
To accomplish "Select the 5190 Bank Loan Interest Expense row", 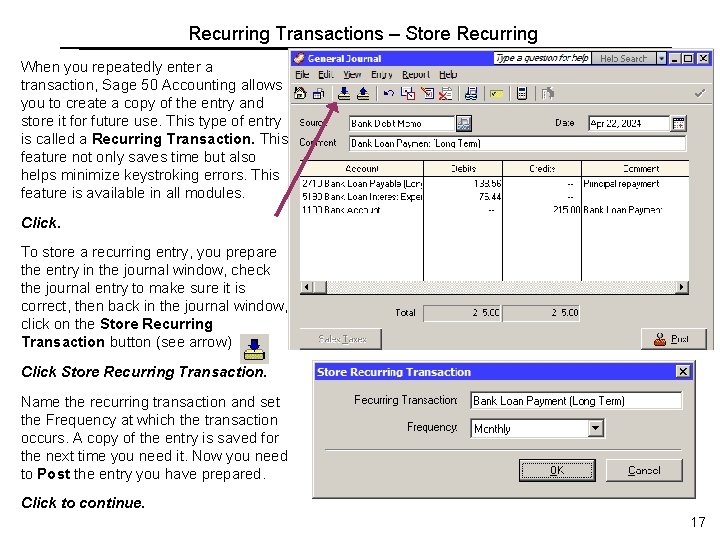I will [x=494, y=197].
